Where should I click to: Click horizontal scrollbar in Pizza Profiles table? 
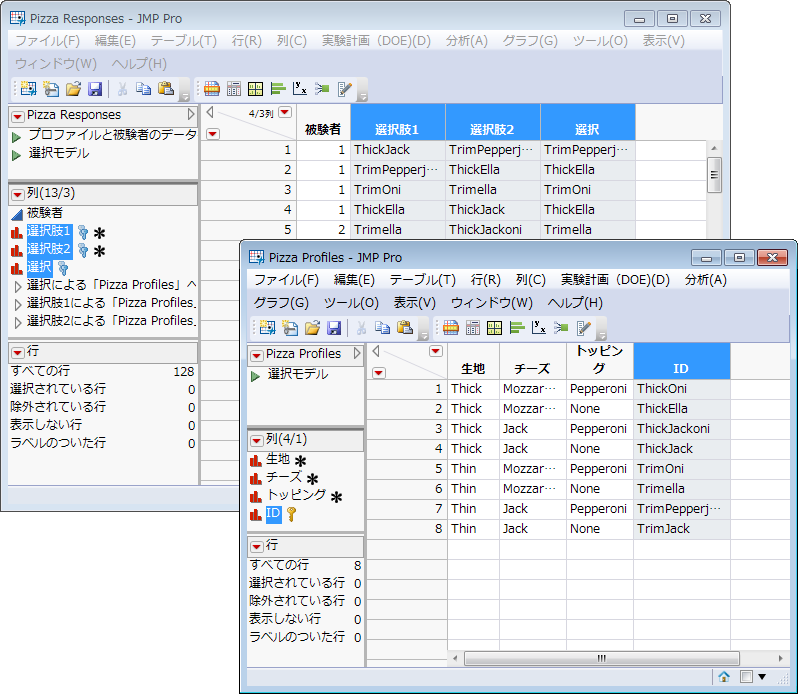tap(600, 658)
